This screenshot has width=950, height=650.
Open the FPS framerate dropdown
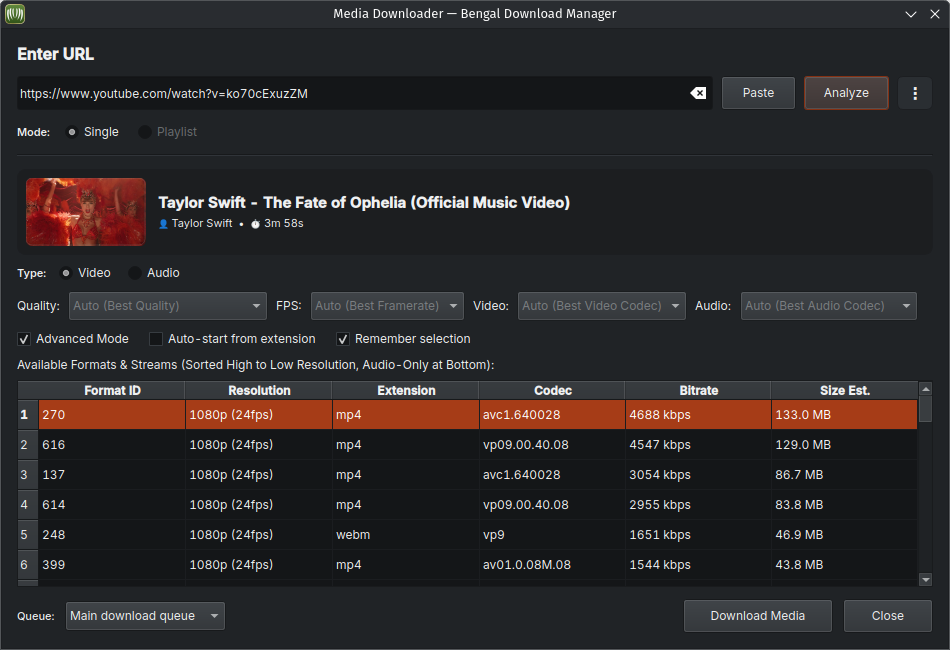point(387,306)
